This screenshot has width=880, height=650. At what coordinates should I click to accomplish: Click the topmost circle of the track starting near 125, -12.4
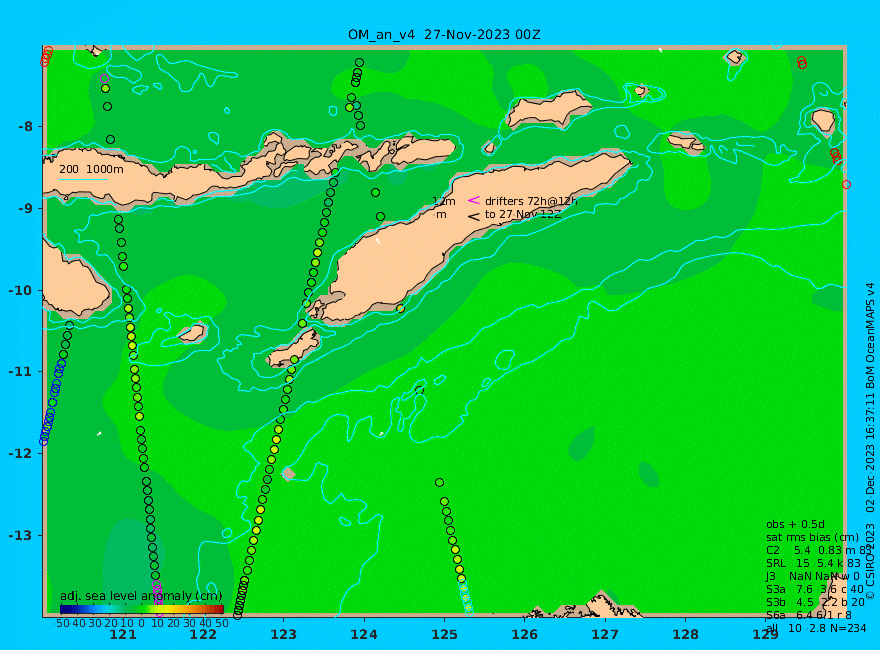439,483
